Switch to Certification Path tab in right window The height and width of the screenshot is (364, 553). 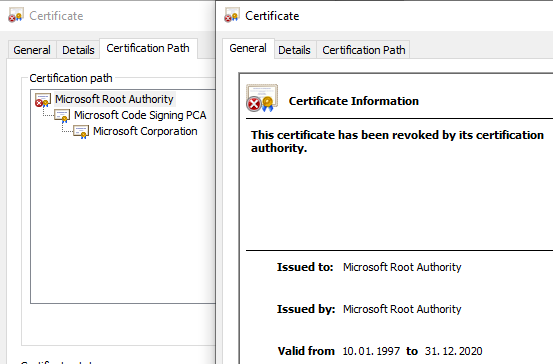click(364, 50)
